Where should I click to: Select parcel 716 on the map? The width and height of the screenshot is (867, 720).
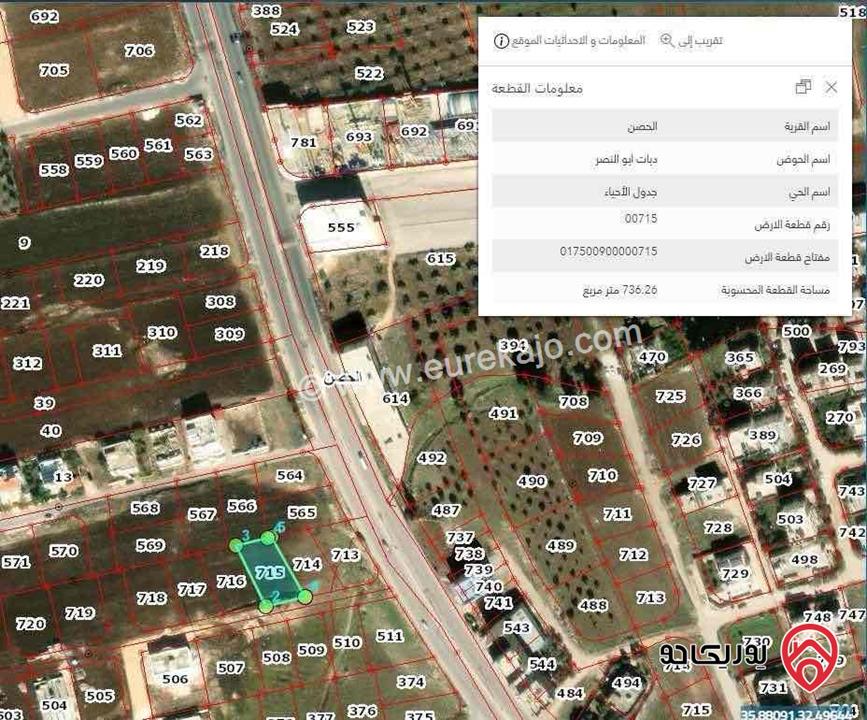tap(231, 581)
